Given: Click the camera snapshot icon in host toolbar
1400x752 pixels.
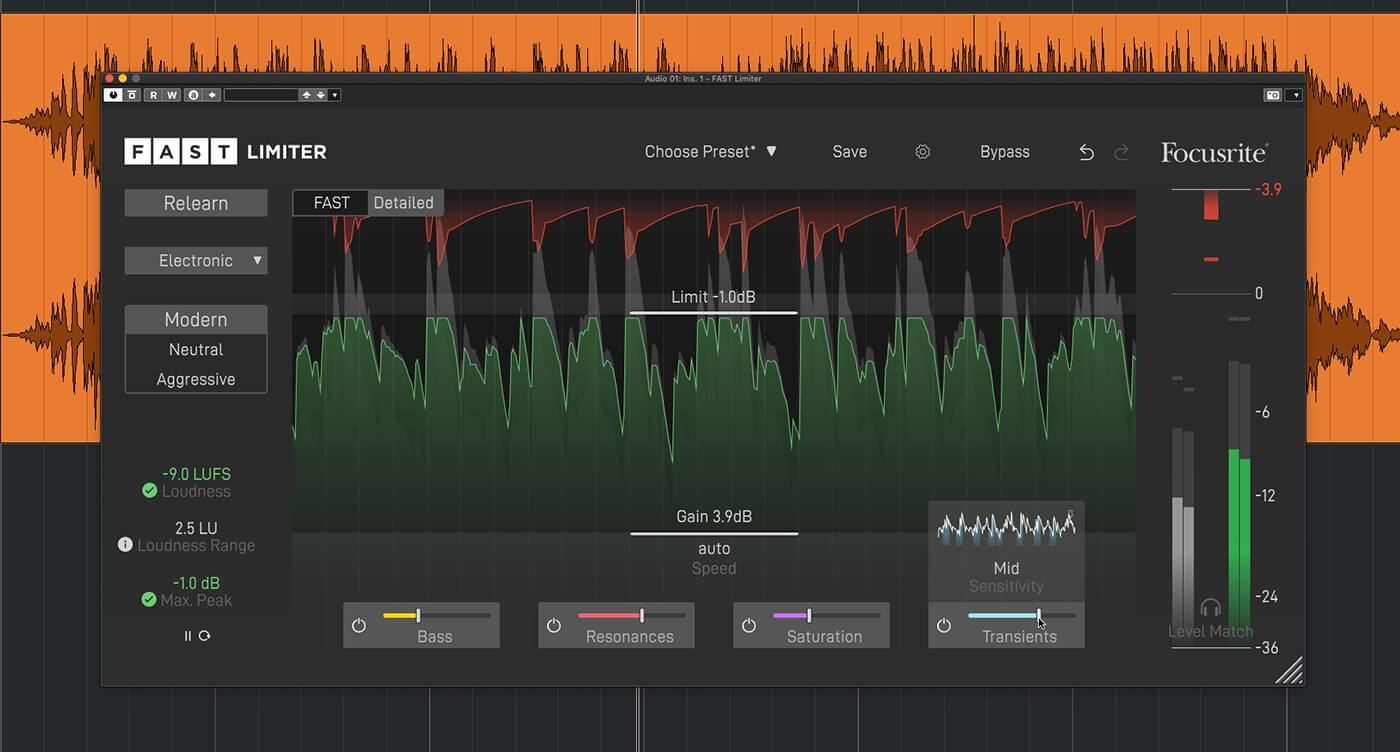Looking at the screenshot, I should tap(1273, 95).
